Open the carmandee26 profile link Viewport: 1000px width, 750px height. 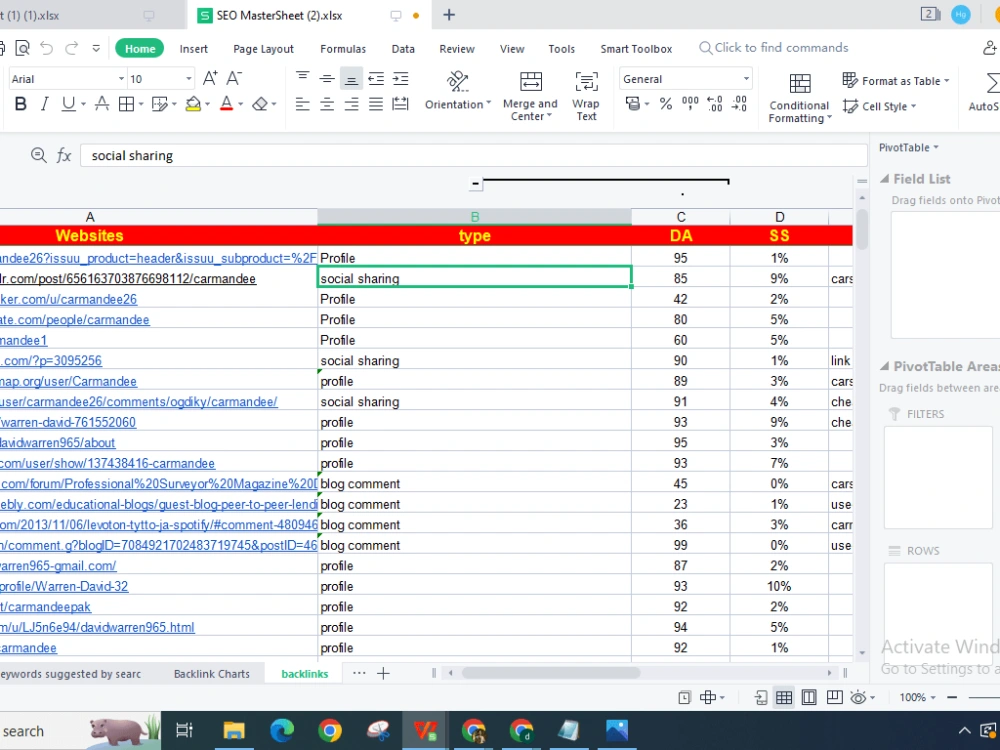click(68, 299)
